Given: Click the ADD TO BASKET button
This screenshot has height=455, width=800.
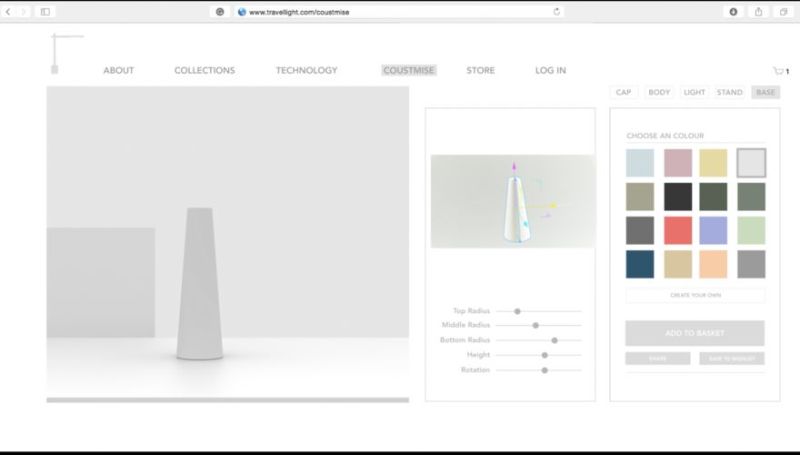Looking at the screenshot, I should [x=695, y=333].
